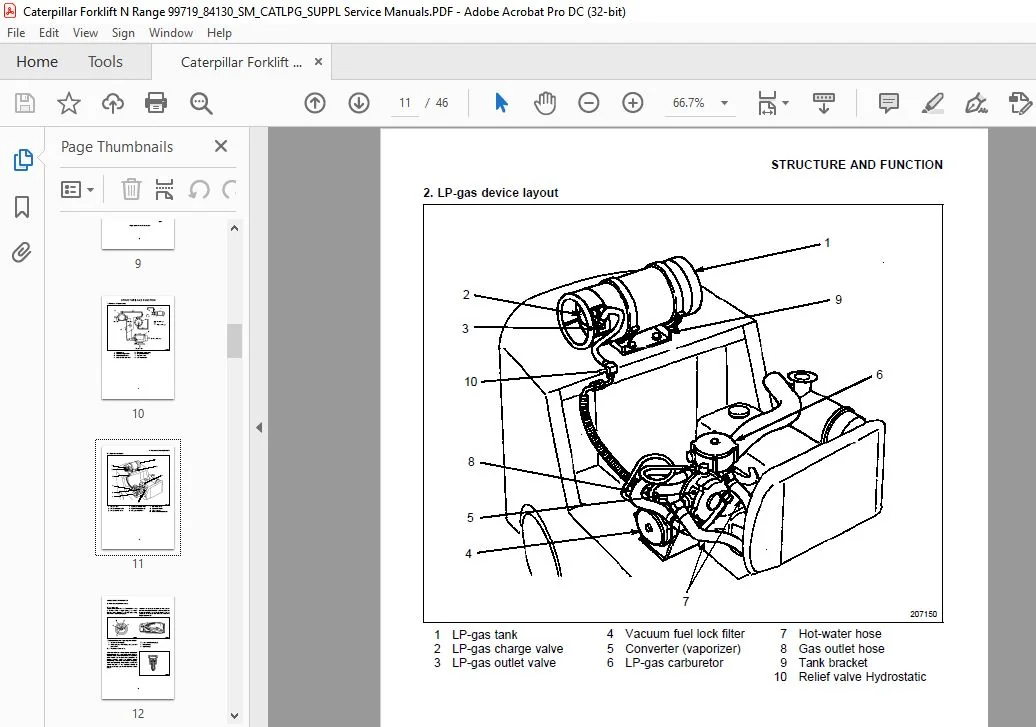Open zoom level dropdown arrow

point(724,103)
